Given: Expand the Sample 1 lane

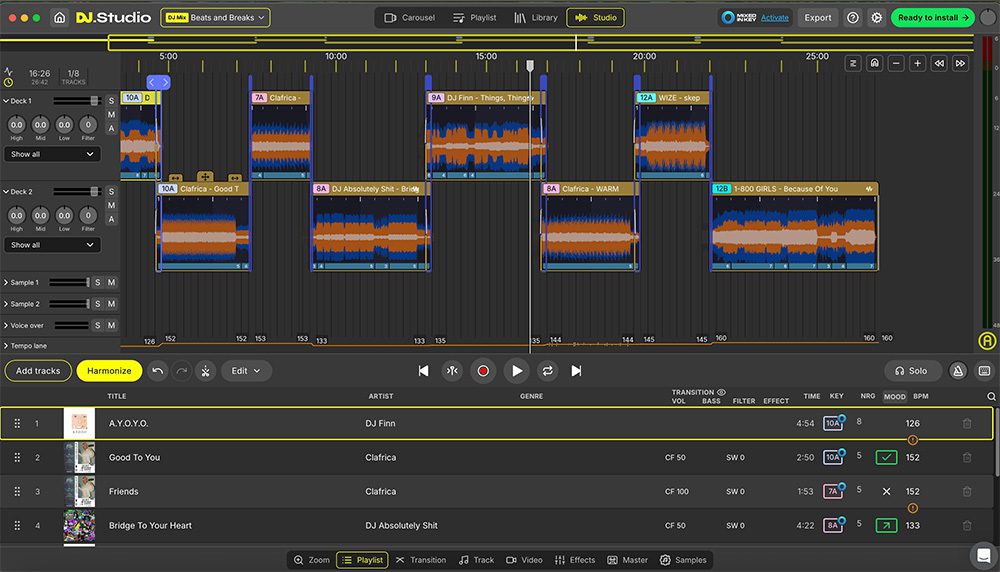Looking at the screenshot, I should point(6,282).
